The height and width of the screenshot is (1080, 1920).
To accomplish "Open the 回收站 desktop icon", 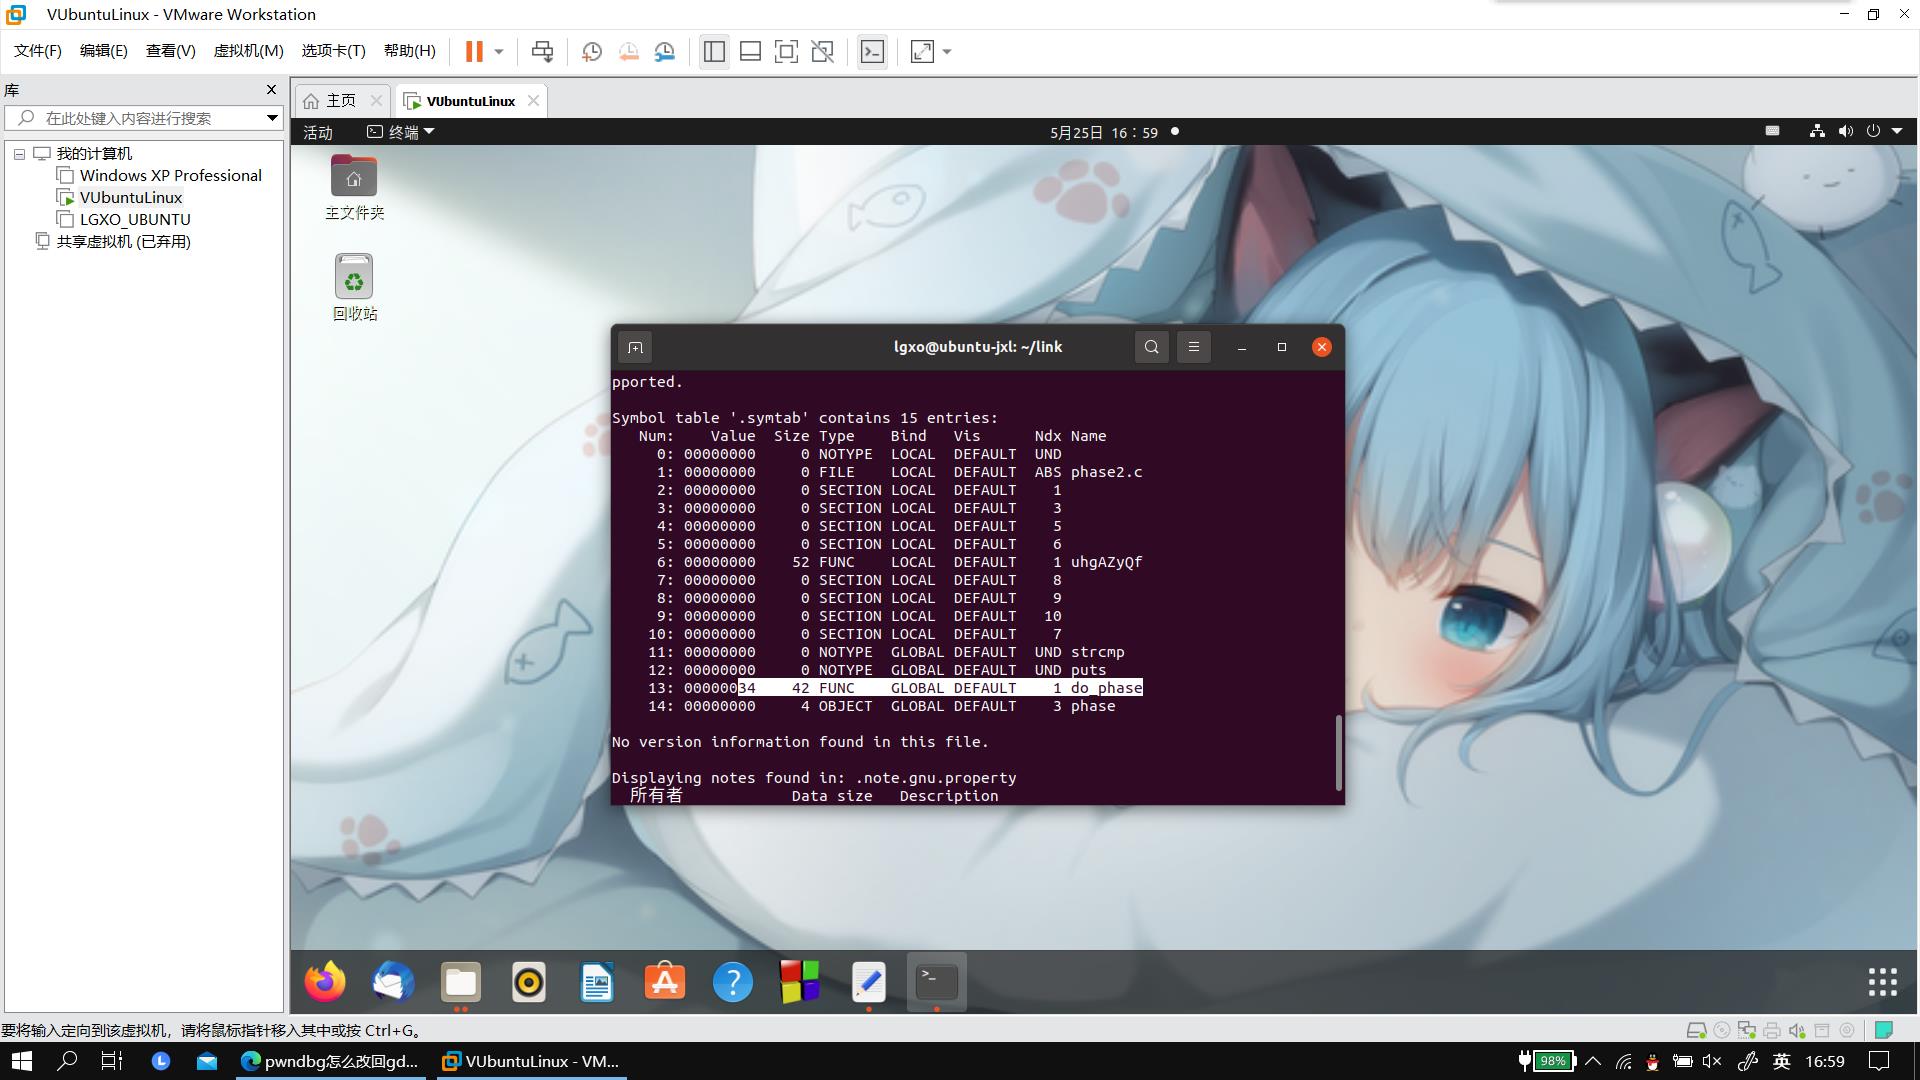I will (x=354, y=287).
